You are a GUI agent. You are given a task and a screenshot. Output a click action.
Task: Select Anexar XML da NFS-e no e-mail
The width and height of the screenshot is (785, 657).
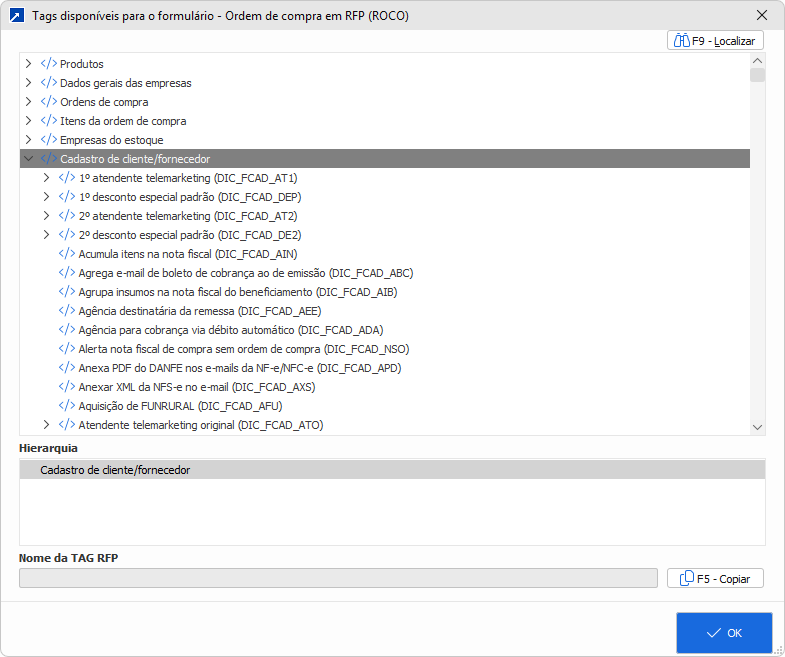(x=196, y=387)
